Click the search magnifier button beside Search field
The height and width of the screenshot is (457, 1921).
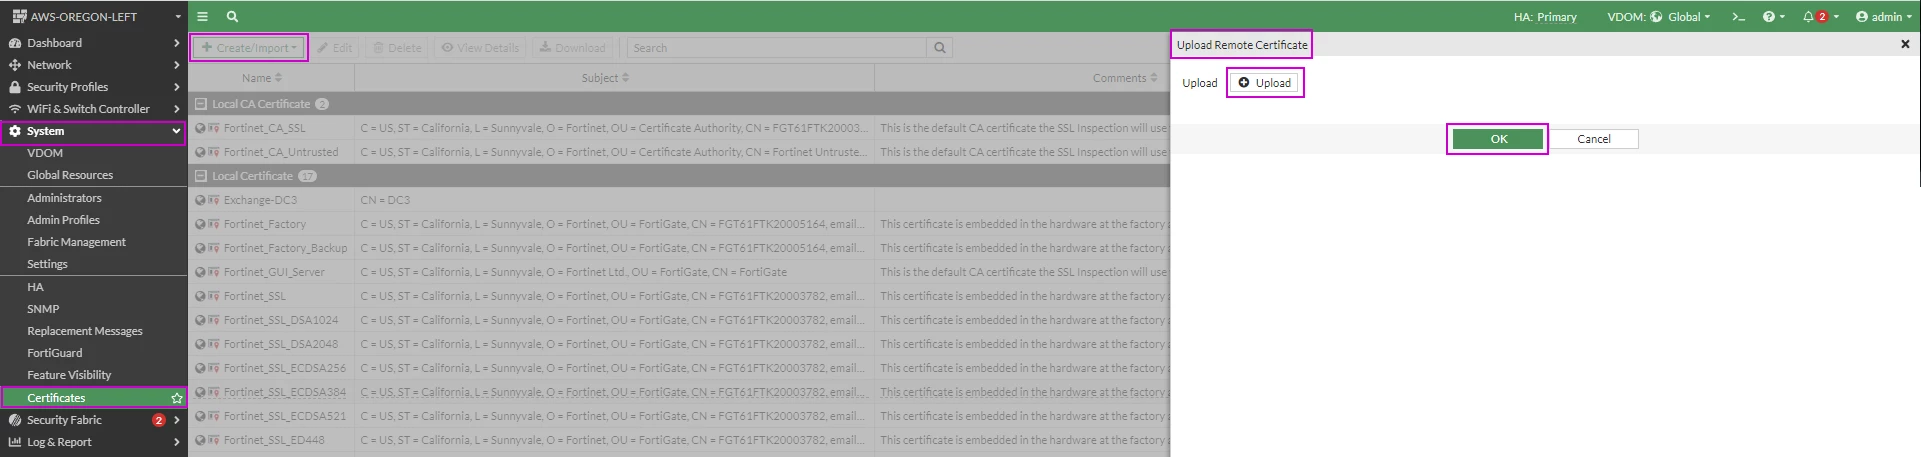[x=940, y=47]
